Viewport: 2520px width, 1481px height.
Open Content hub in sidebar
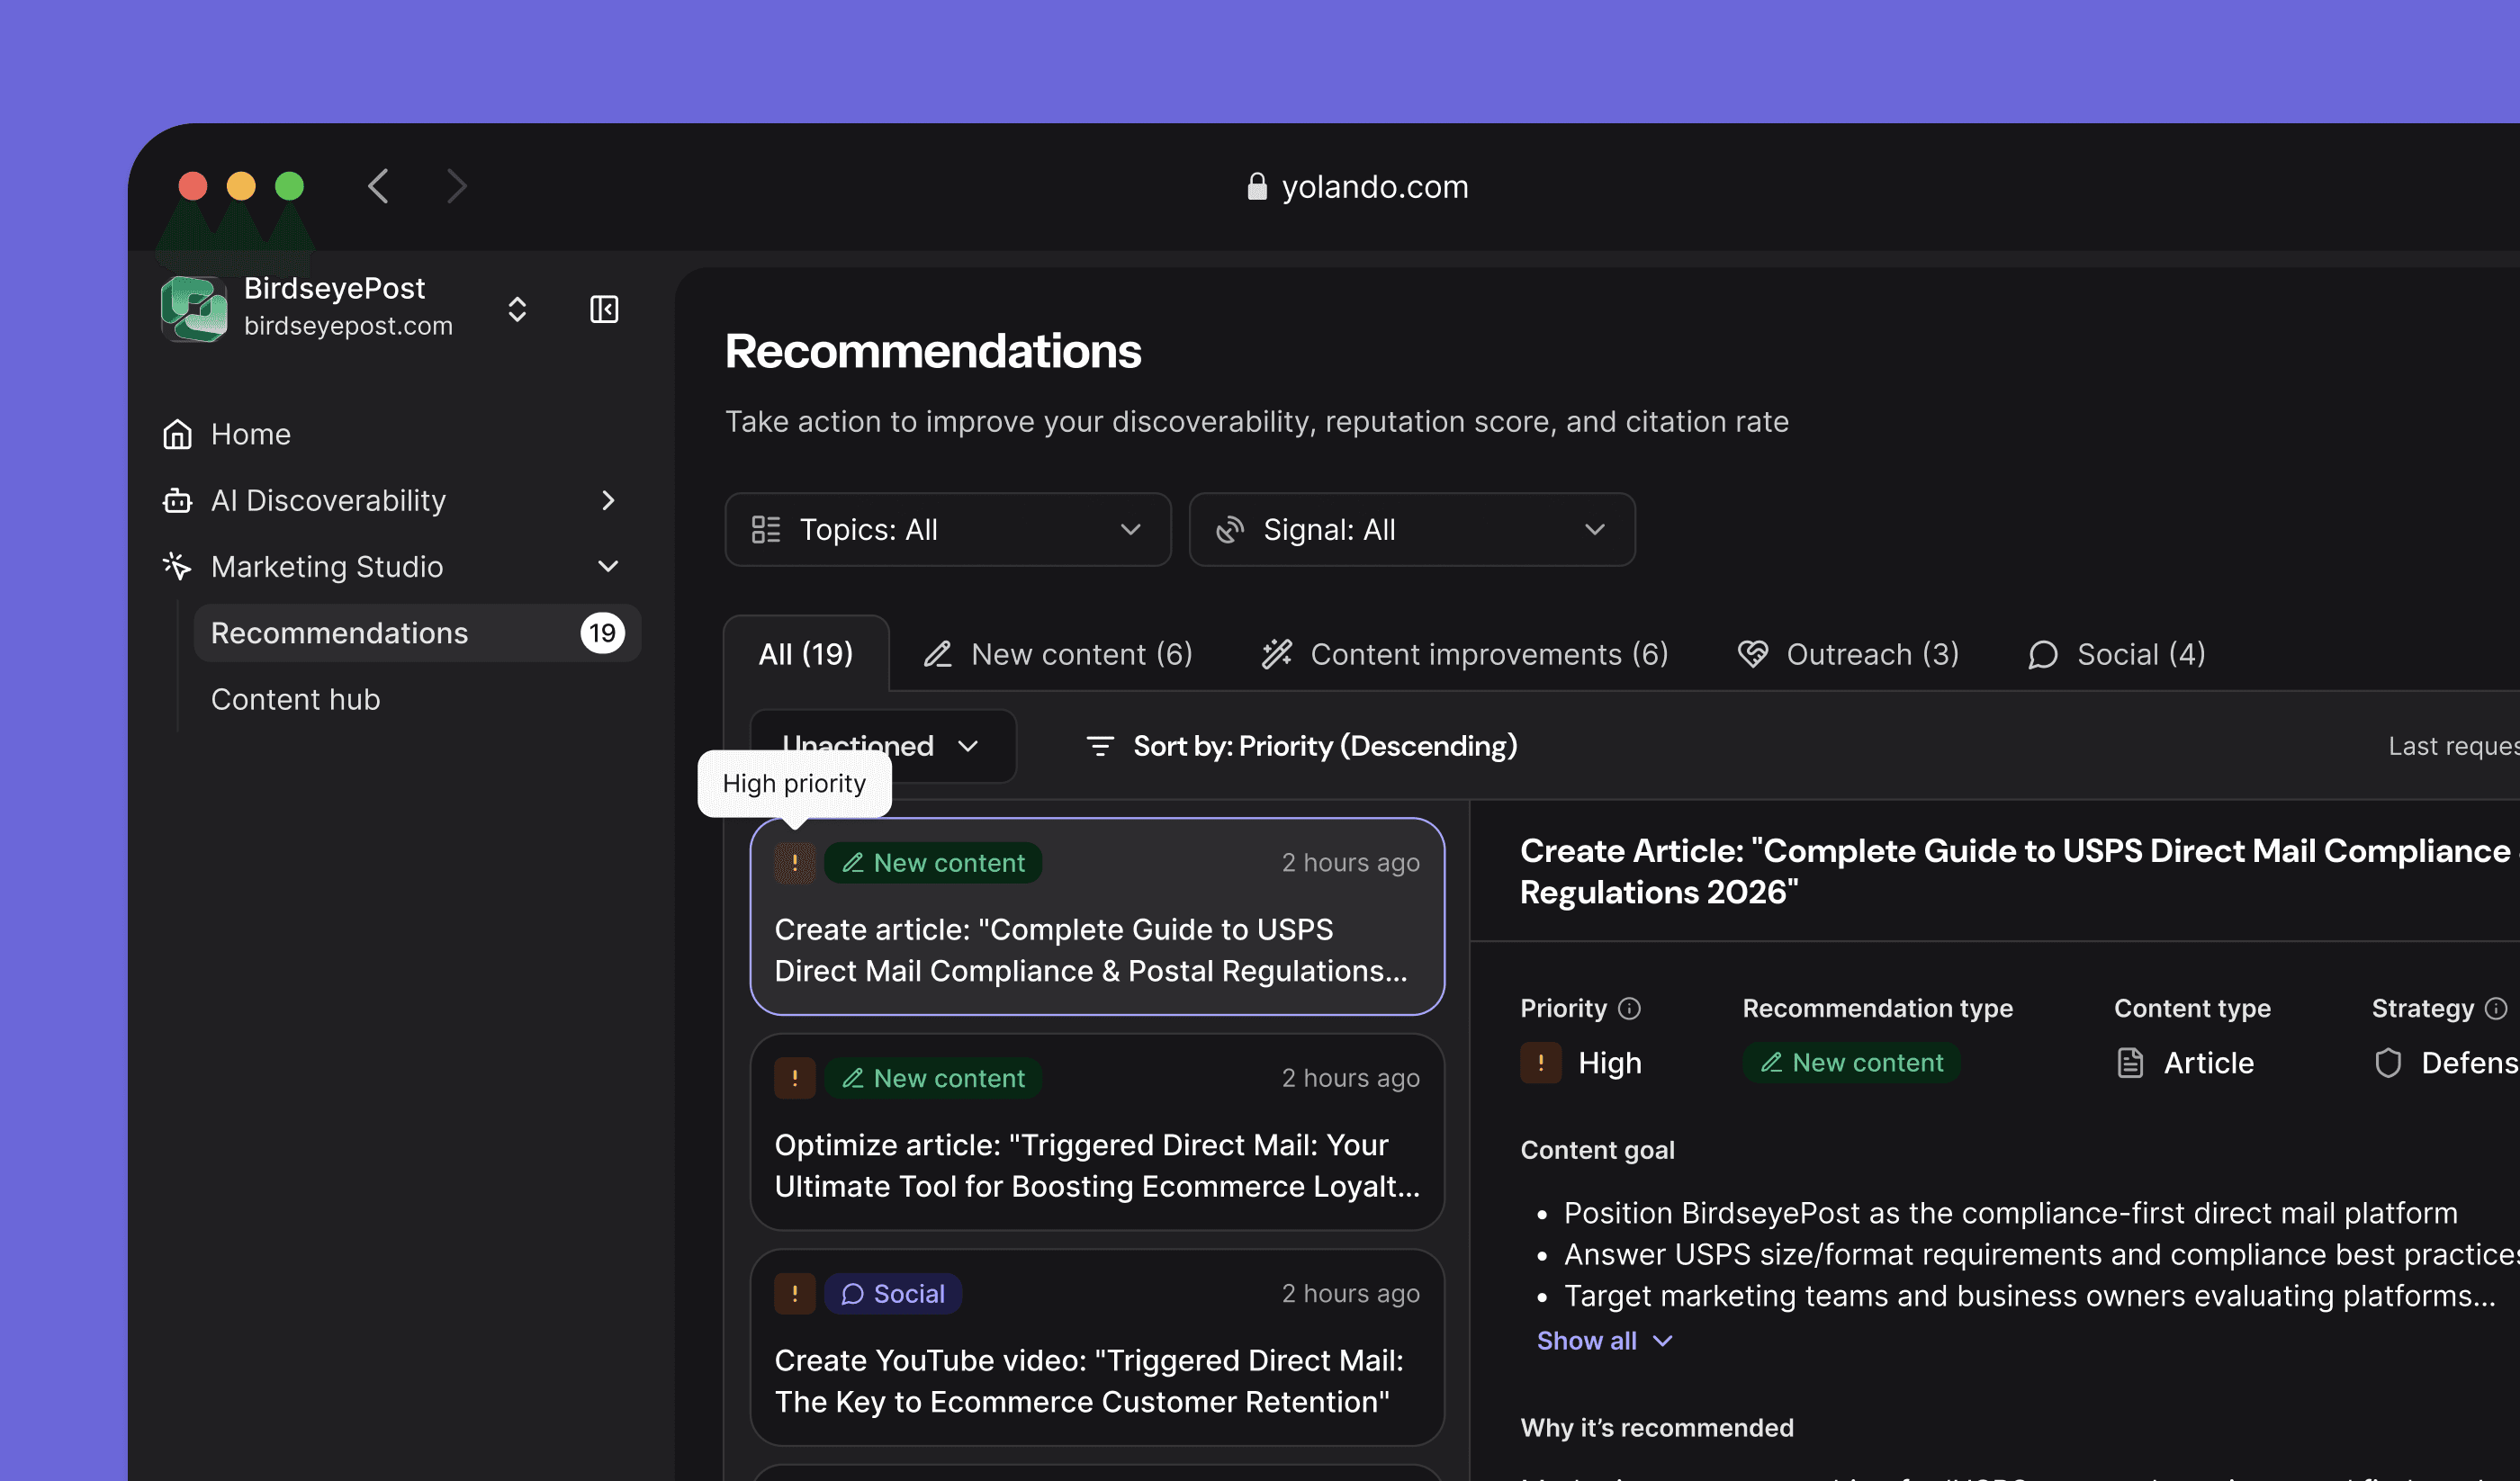tap(295, 699)
